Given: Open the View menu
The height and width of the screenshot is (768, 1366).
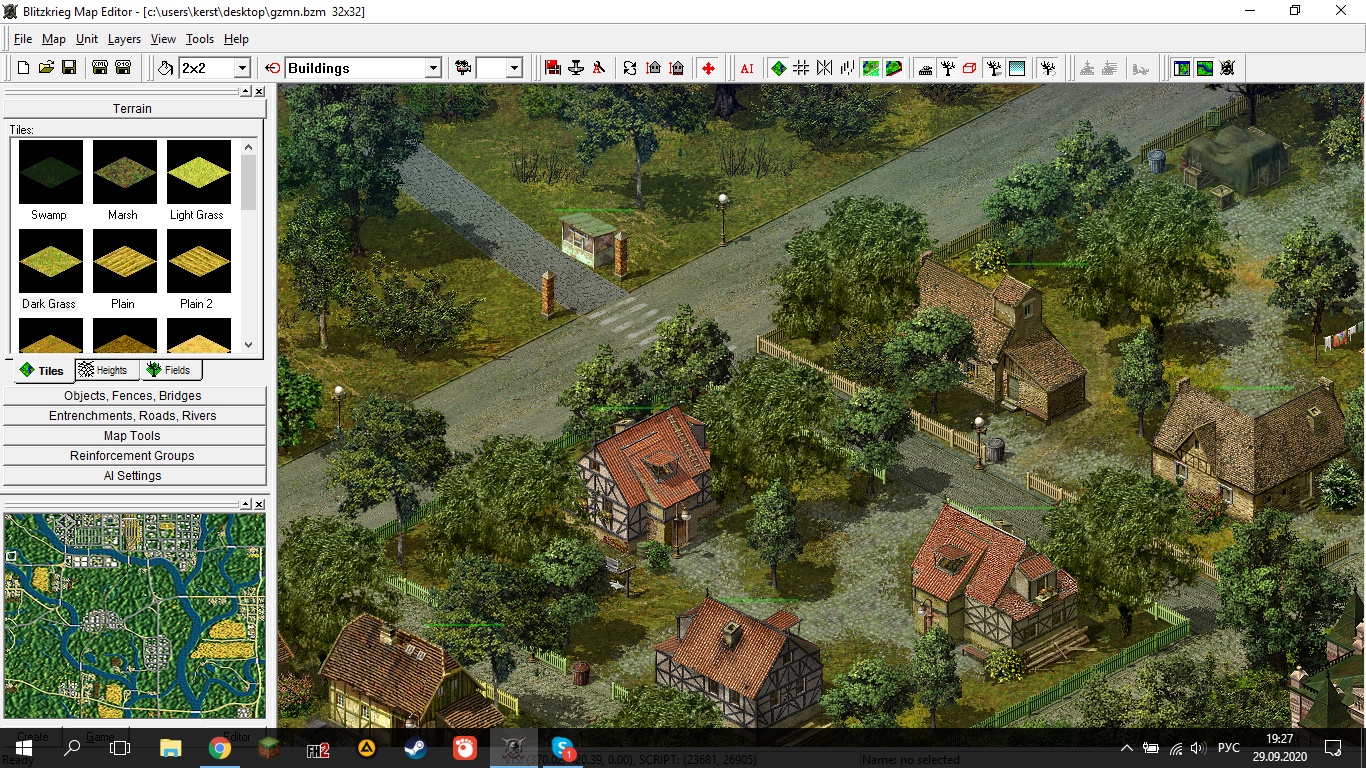Looking at the screenshot, I should [x=163, y=39].
